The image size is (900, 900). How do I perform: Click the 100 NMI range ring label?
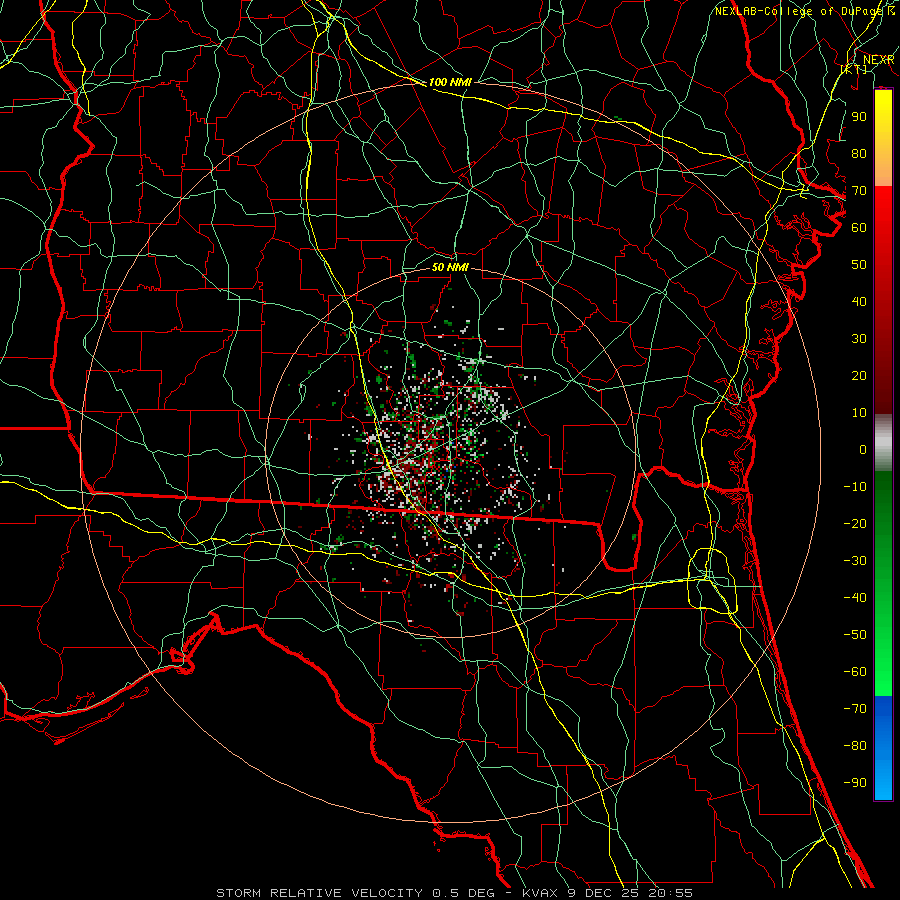pyautogui.click(x=450, y=82)
